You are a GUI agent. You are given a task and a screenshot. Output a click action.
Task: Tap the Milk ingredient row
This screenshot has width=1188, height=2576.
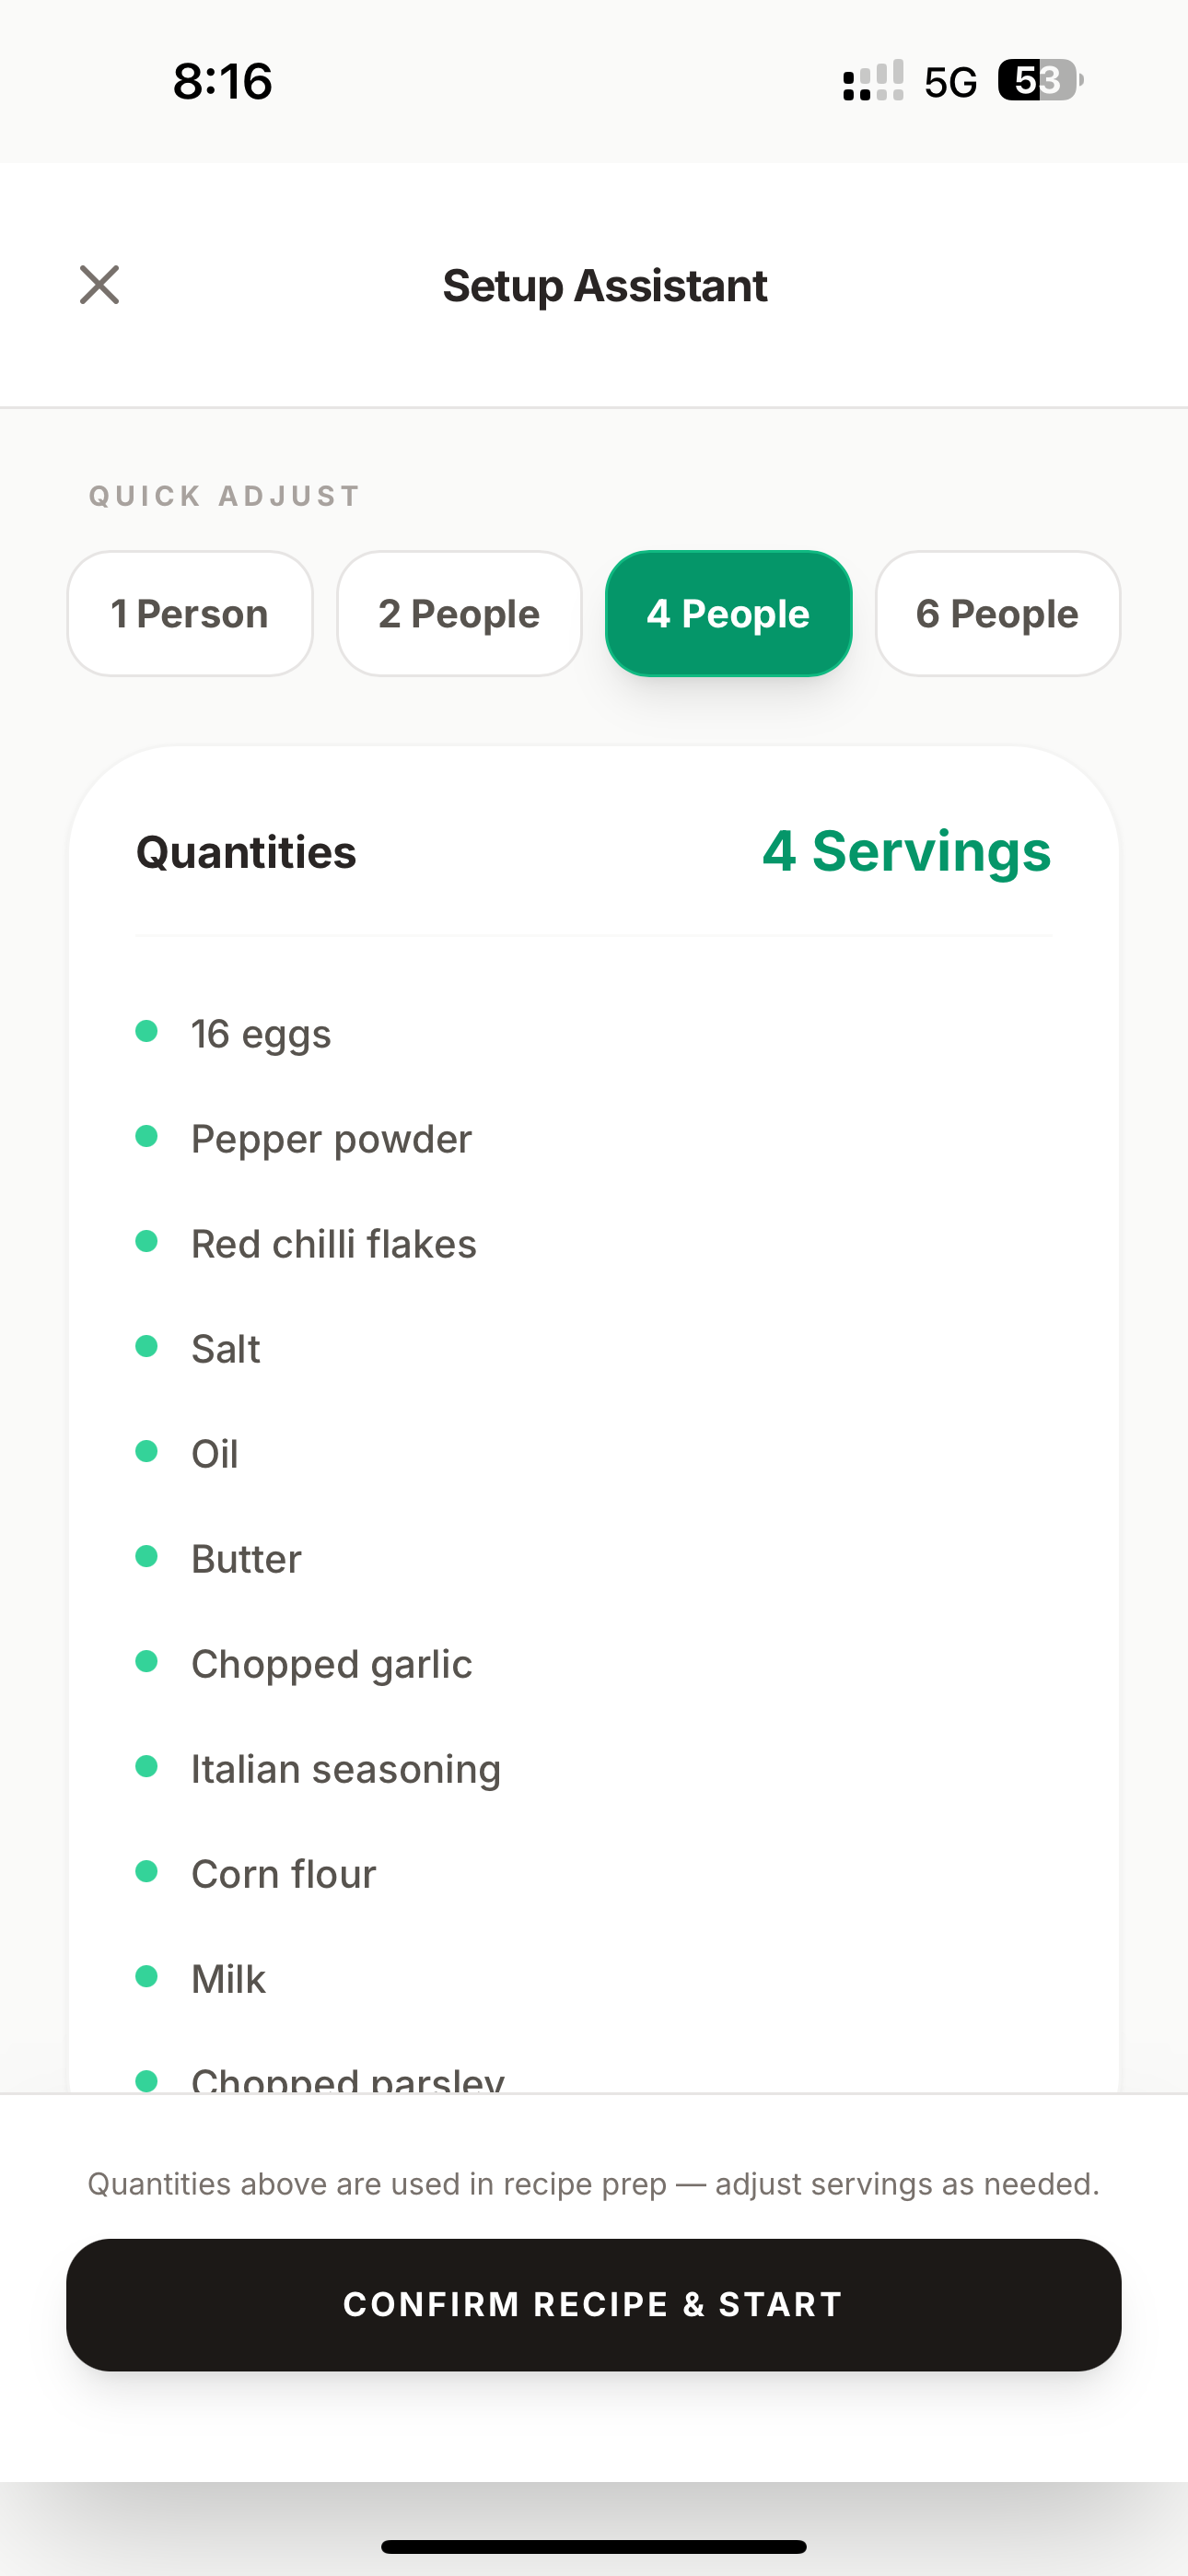click(594, 1979)
